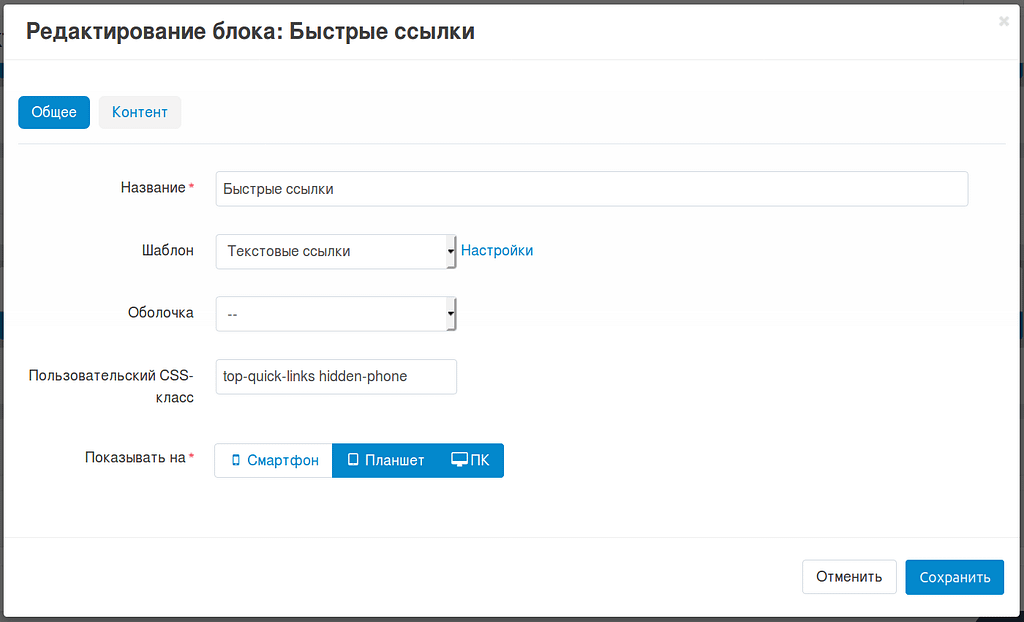Switch to the Контент tab
The width and height of the screenshot is (1024, 622).
[x=140, y=112]
